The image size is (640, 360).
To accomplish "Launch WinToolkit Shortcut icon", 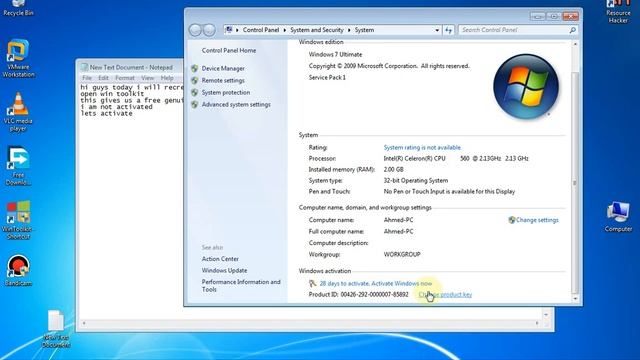I will (x=18, y=220).
